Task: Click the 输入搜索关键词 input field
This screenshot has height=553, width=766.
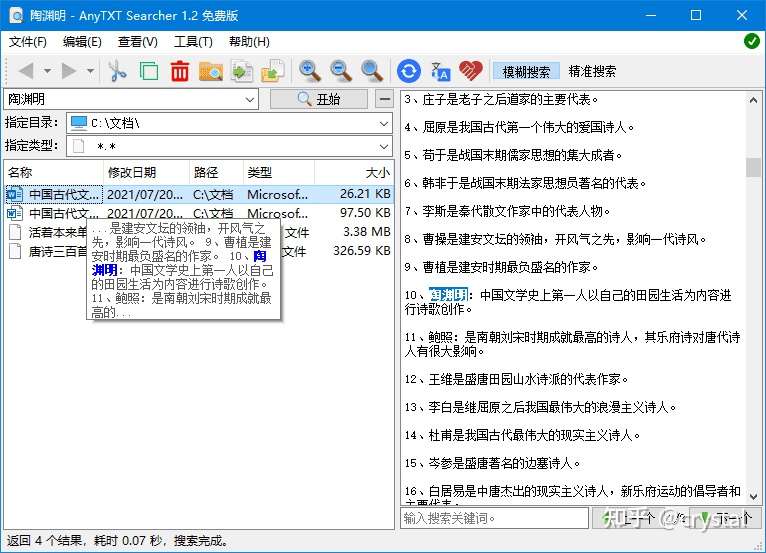Action: 494,518
